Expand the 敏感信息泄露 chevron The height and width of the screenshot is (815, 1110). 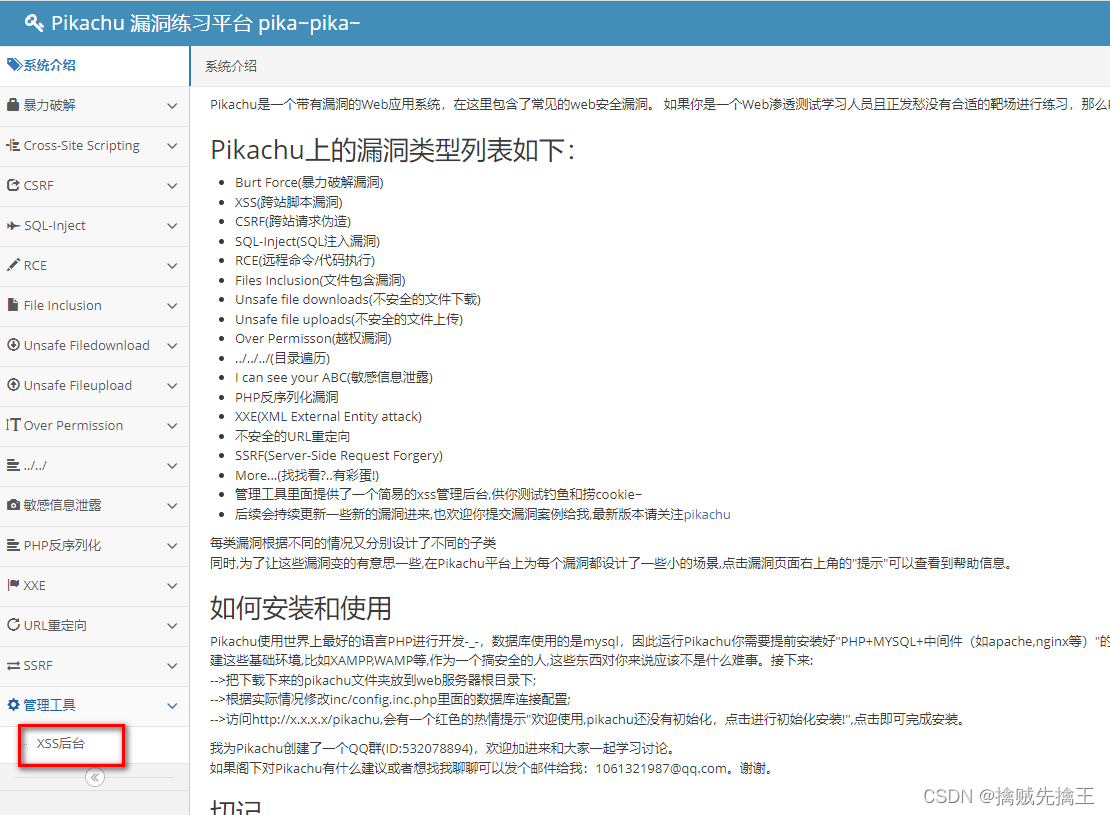(172, 506)
